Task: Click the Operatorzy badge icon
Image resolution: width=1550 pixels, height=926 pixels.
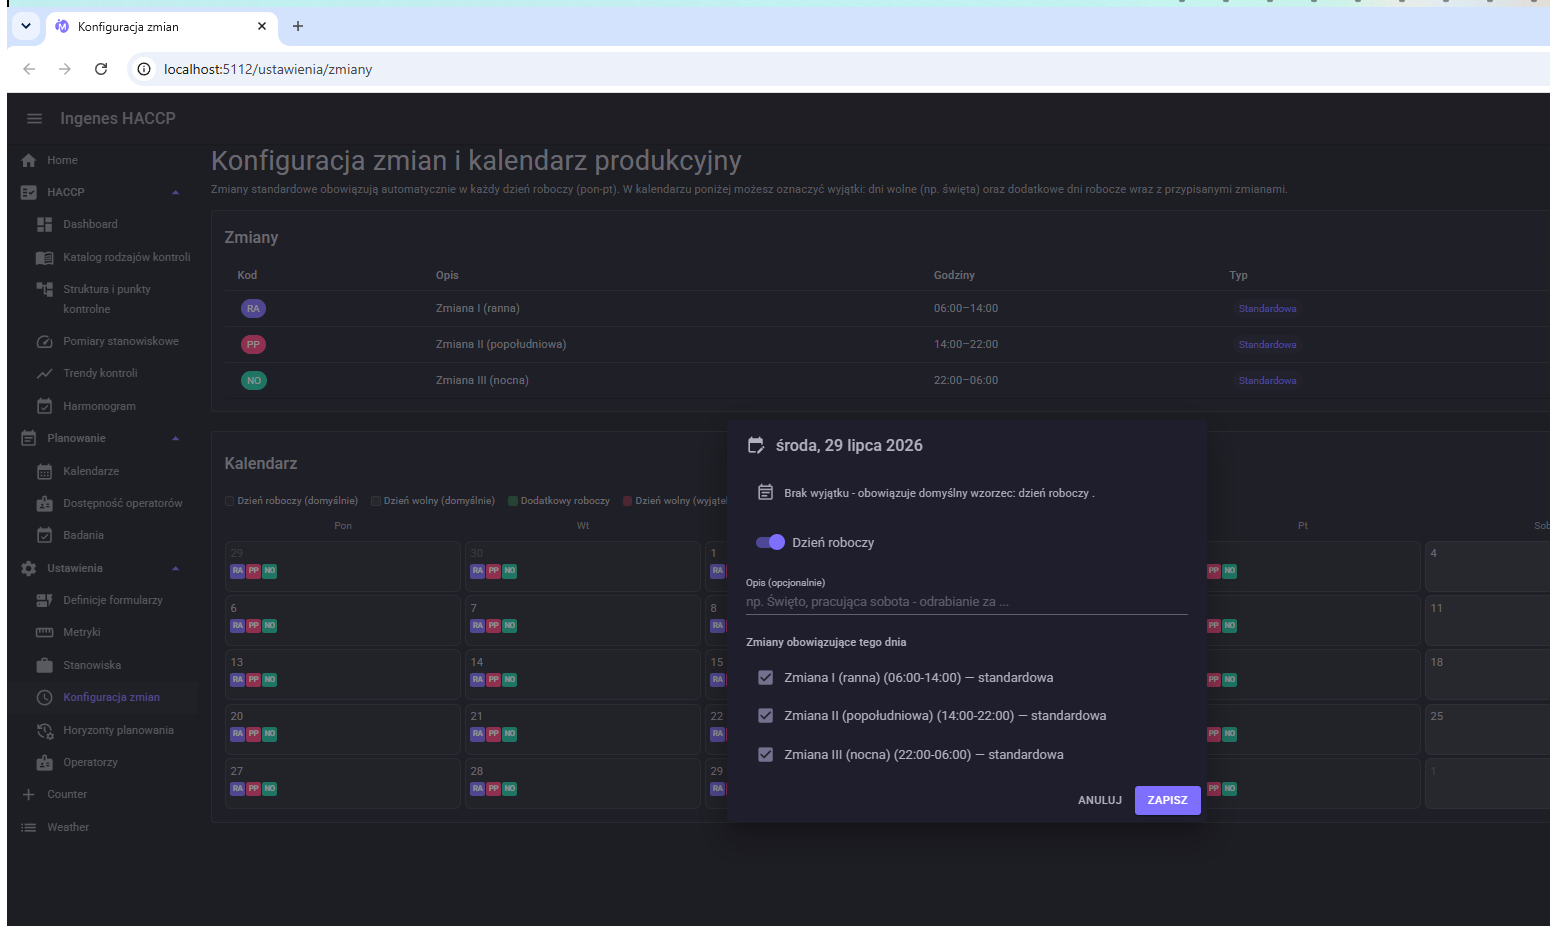Action: (44, 762)
